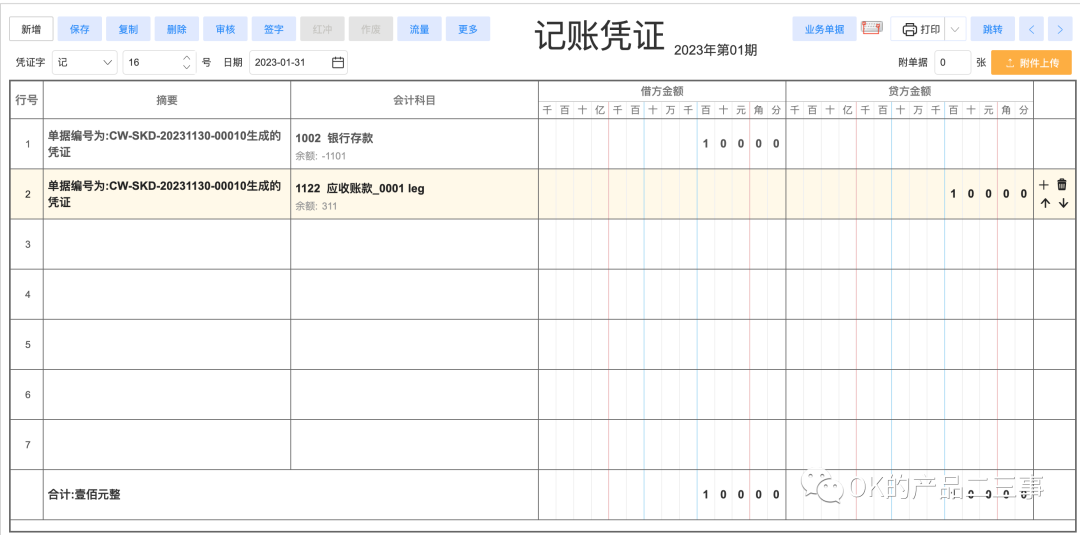Screen dimensions: 1080x535
Task: Click the calendar icon in date field
Action: [x=338, y=62]
